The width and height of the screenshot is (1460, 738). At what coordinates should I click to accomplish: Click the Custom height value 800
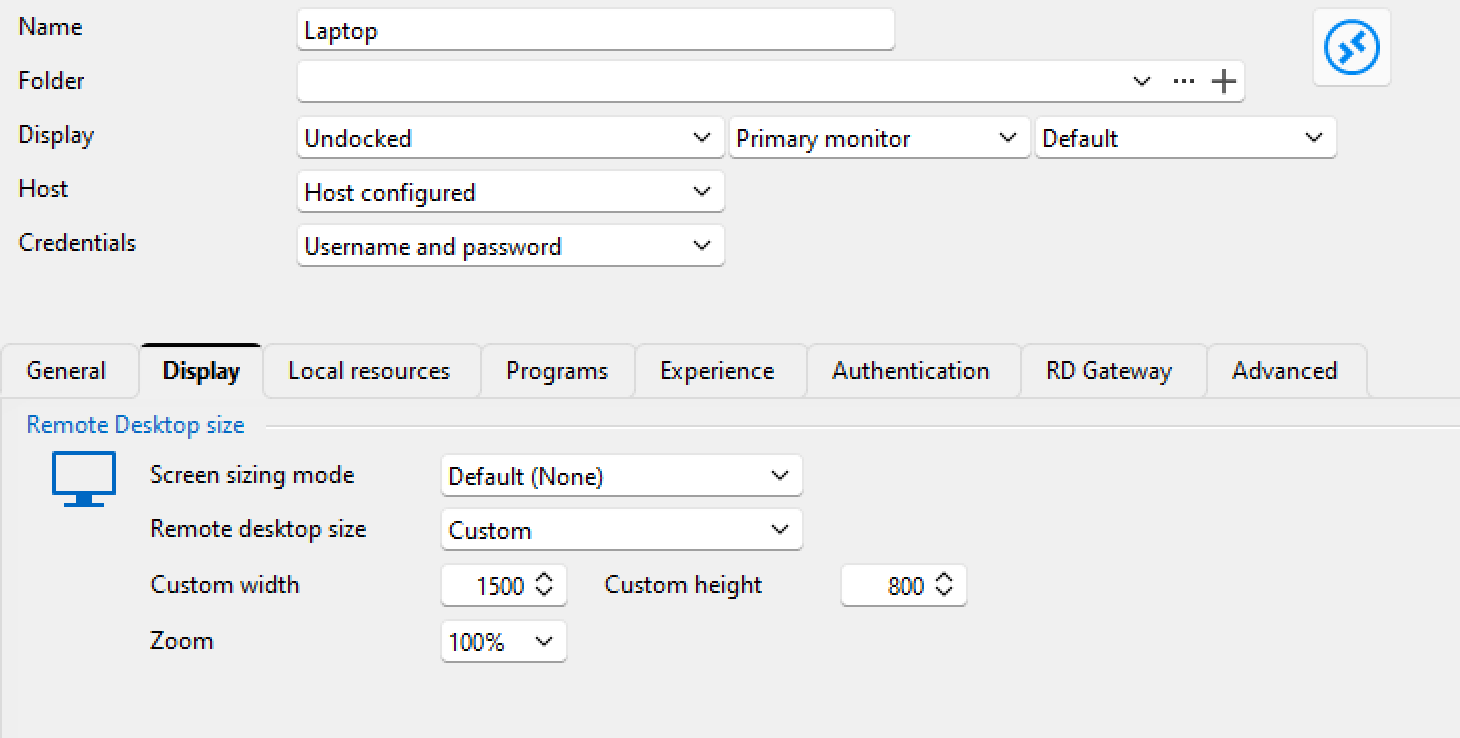906,586
